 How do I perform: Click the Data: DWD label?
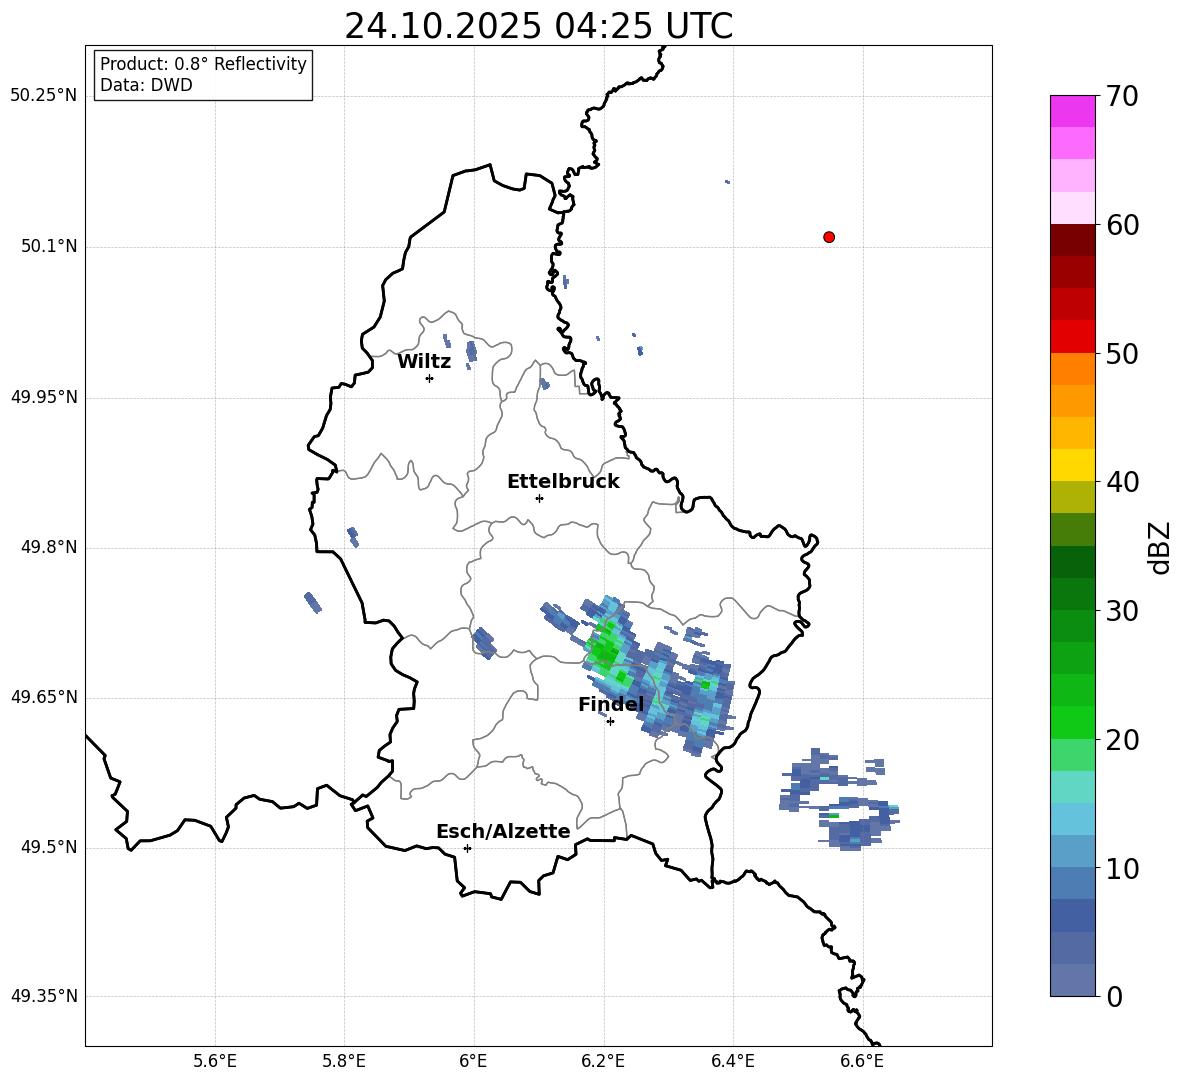tap(146, 85)
